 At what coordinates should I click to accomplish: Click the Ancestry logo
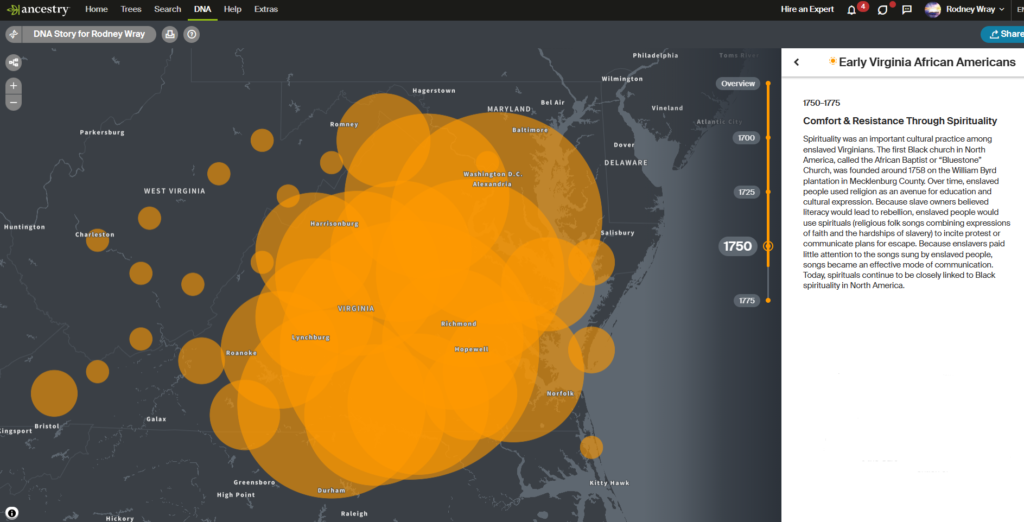[39, 9]
